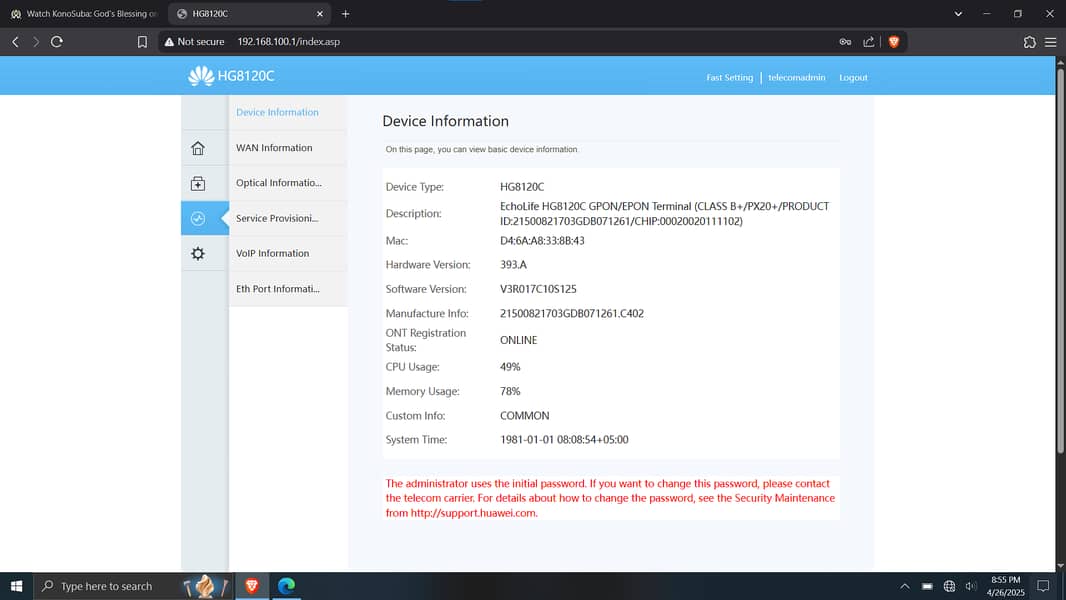
Task: Open the Windows Start button
Action: [16, 586]
